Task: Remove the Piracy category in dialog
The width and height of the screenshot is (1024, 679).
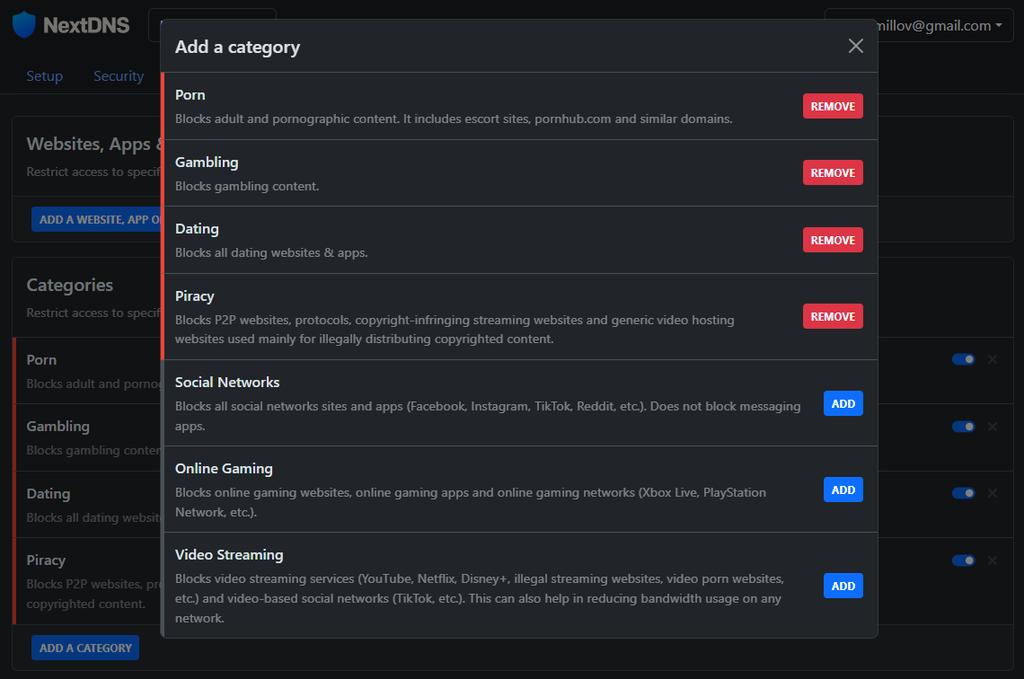Action: [x=833, y=316]
